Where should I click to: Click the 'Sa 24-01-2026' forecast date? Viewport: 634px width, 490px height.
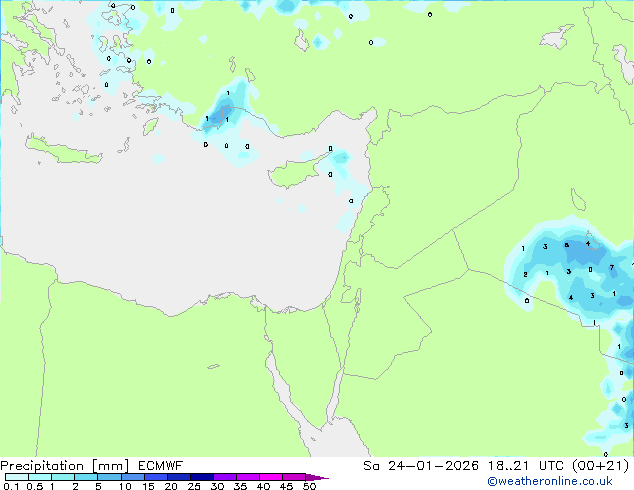421,466
